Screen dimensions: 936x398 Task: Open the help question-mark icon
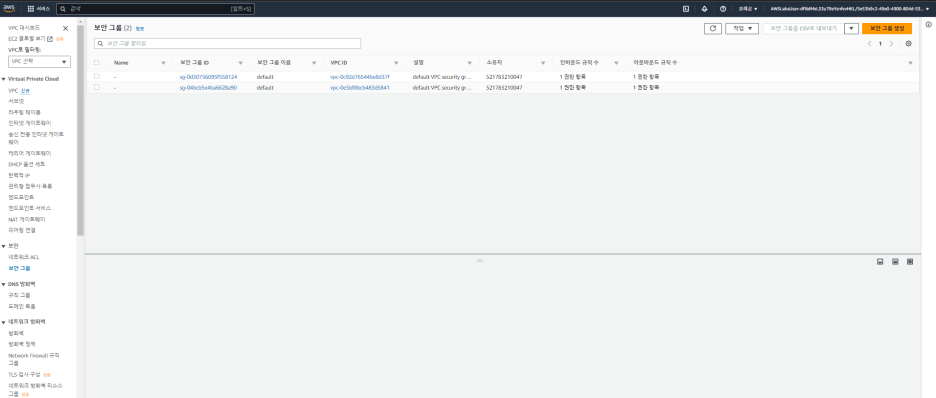coord(723,9)
